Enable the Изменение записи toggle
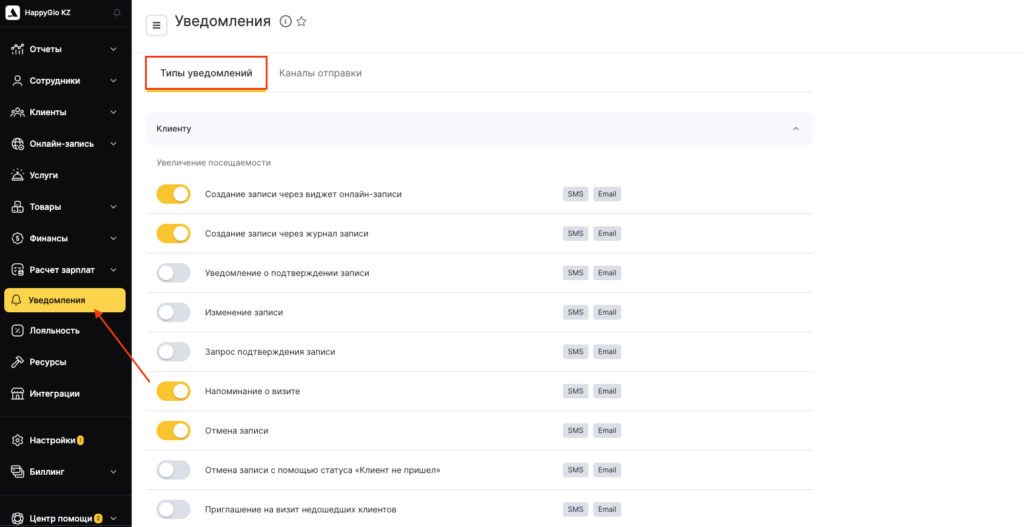Image resolution: width=1024 pixels, height=527 pixels. pos(173,312)
